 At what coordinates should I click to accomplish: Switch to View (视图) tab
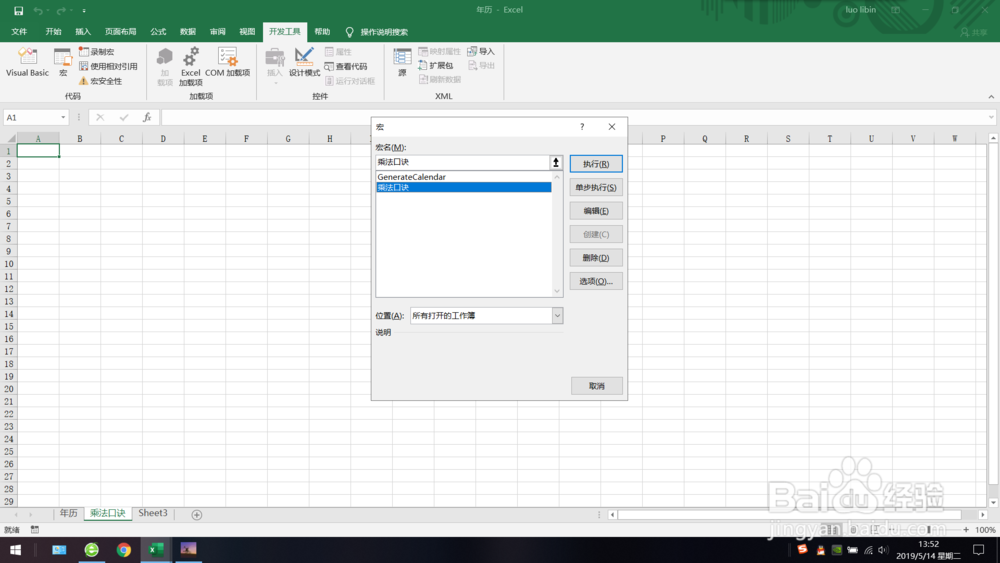247,32
